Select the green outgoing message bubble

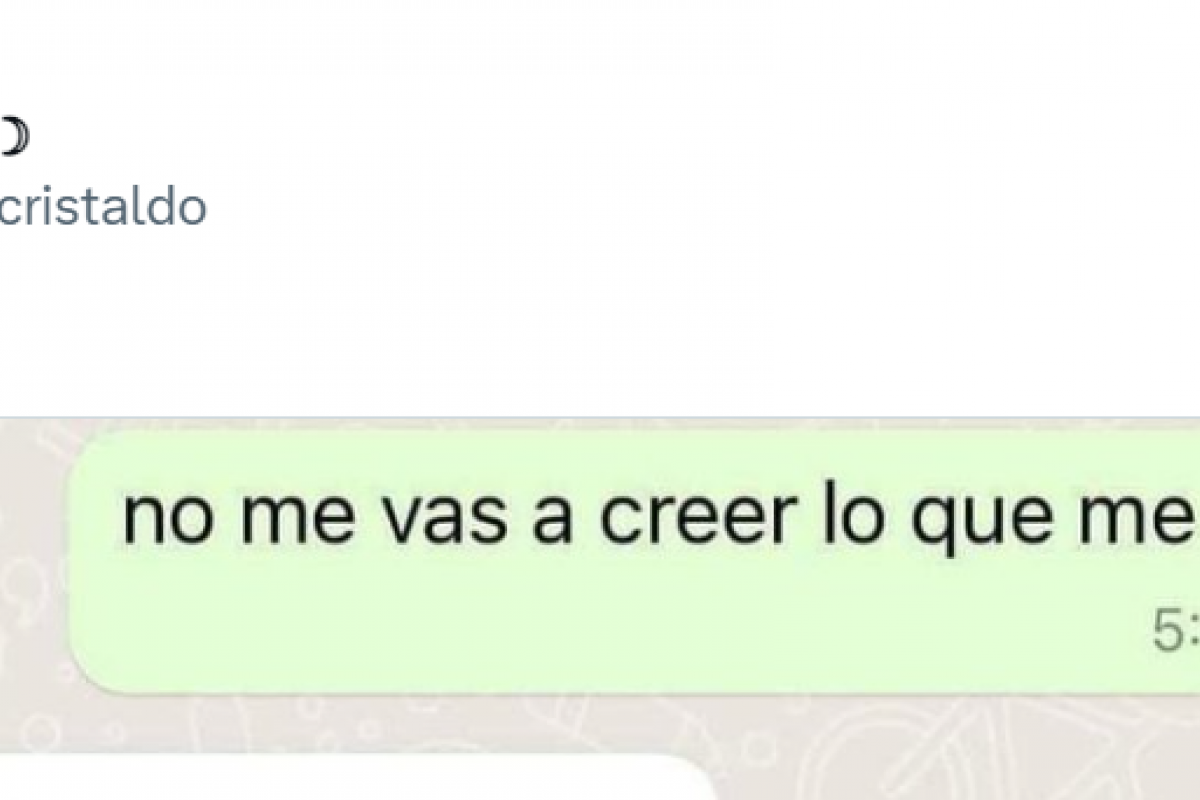pos(636,562)
